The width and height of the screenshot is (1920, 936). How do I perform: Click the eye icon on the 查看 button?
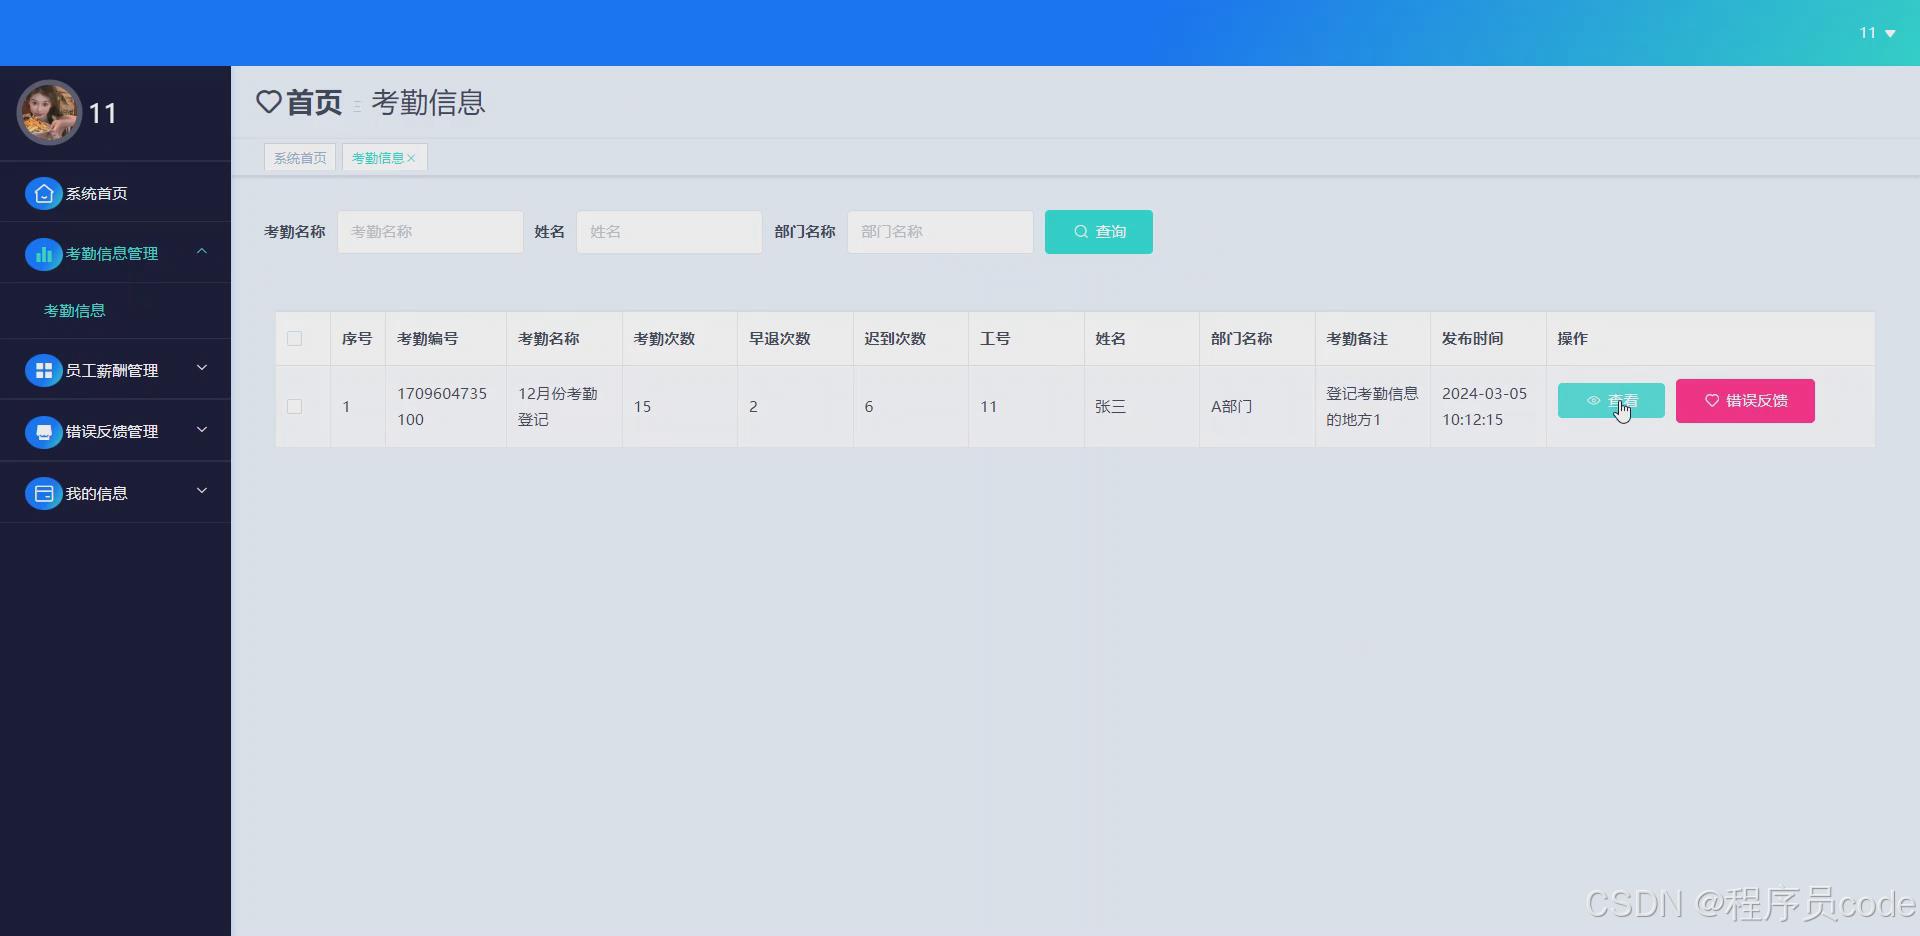click(1595, 400)
